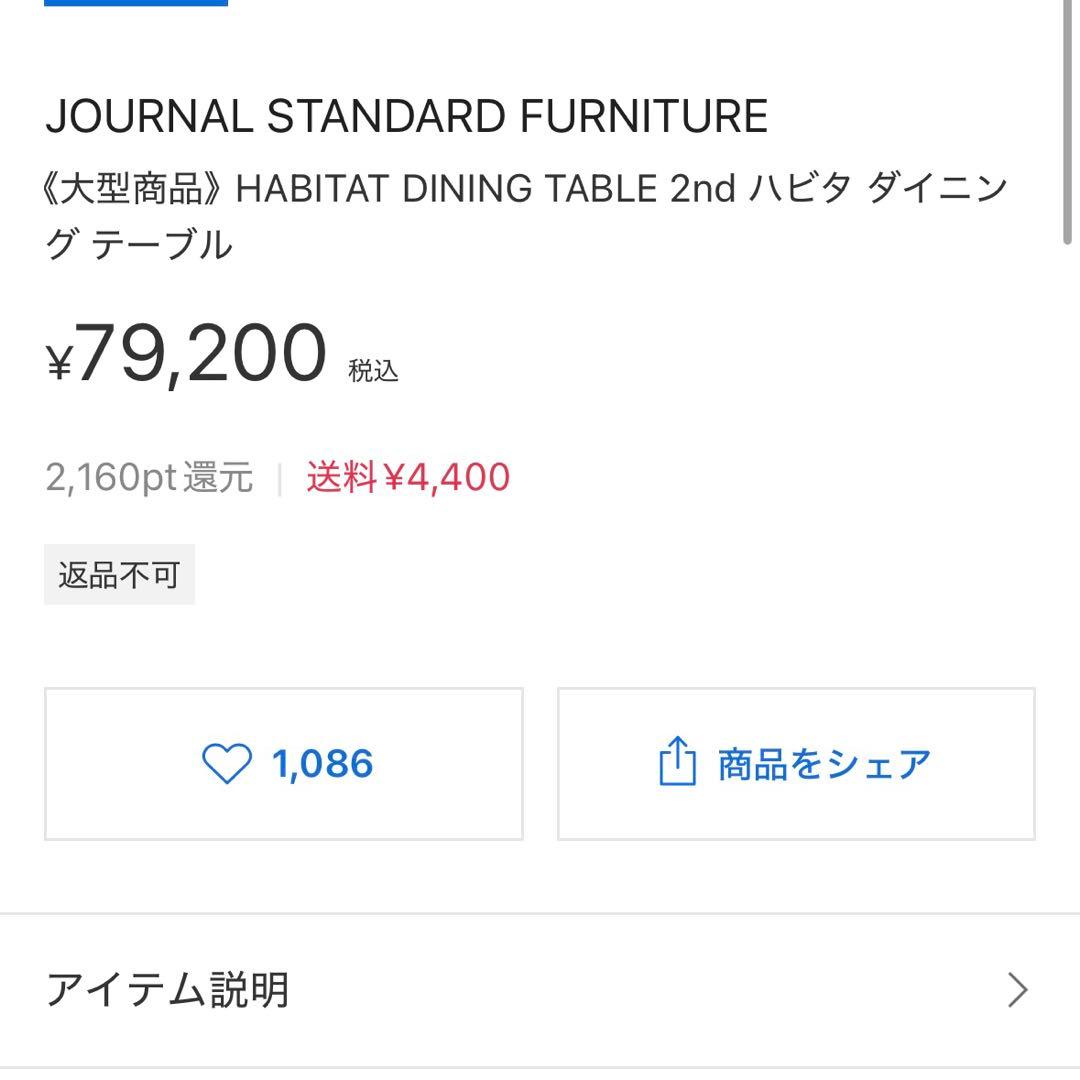View shipping fee details via 送料¥4,400
Image resolution: width=1080 pixels, height=1080 pixels.
coord(407,477)
